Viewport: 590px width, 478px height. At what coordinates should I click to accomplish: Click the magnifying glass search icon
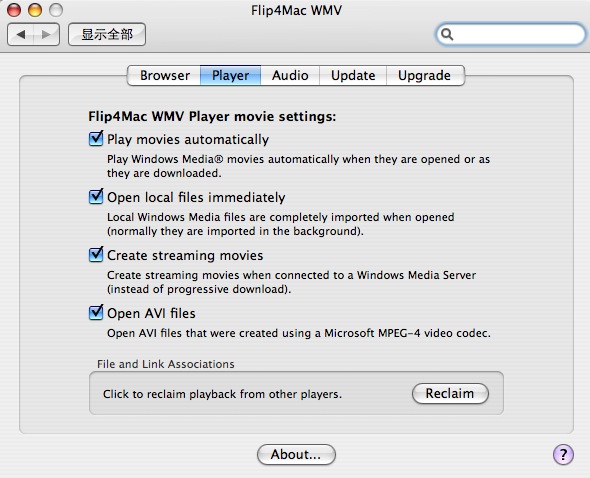coord(447,34)
